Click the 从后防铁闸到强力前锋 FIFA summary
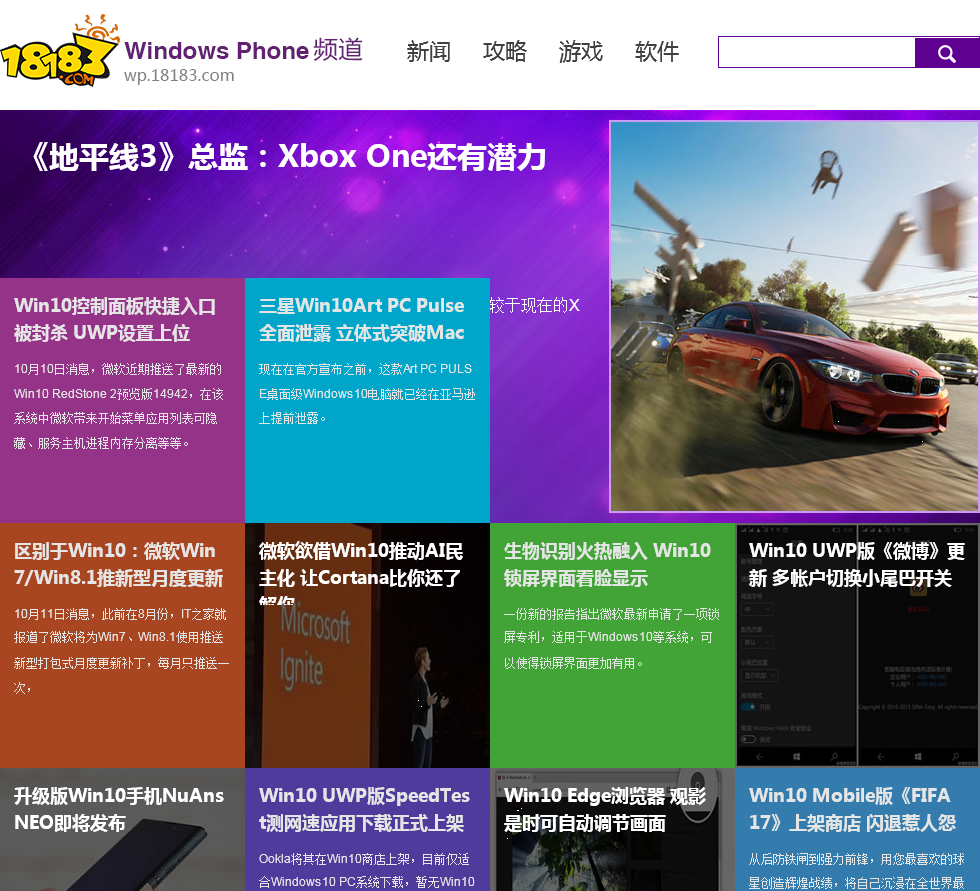Image resolution: width=980 pixels, height=891 pixels. click(x=857, y=870)
